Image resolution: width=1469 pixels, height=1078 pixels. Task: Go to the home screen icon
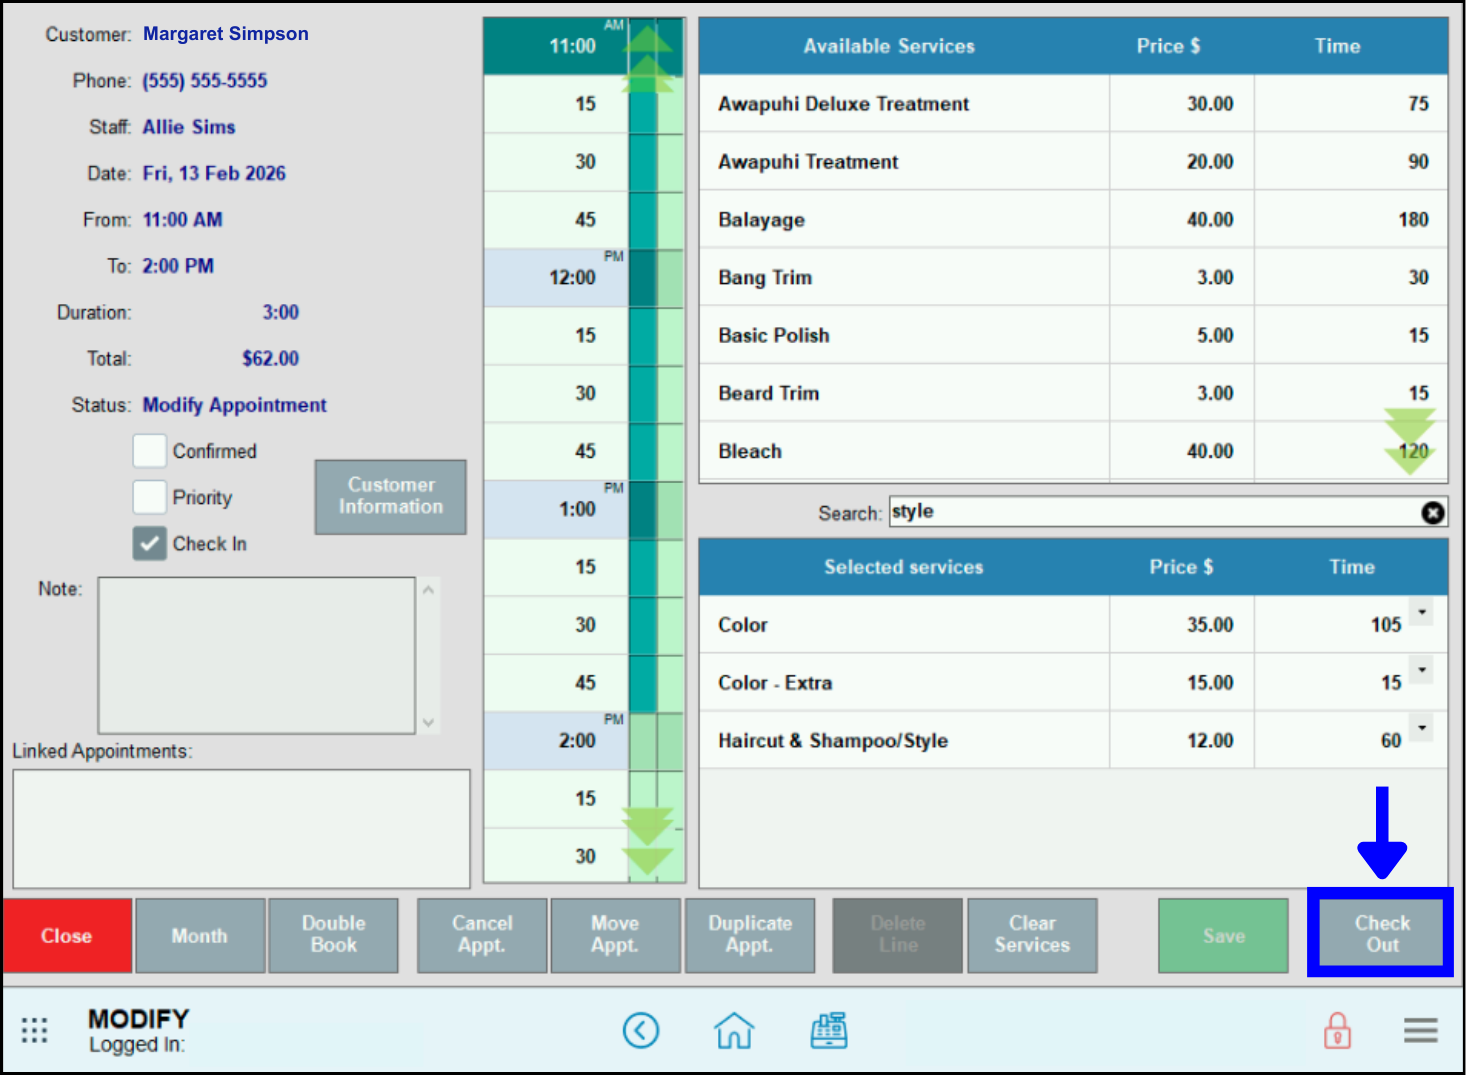(733, 1030)
